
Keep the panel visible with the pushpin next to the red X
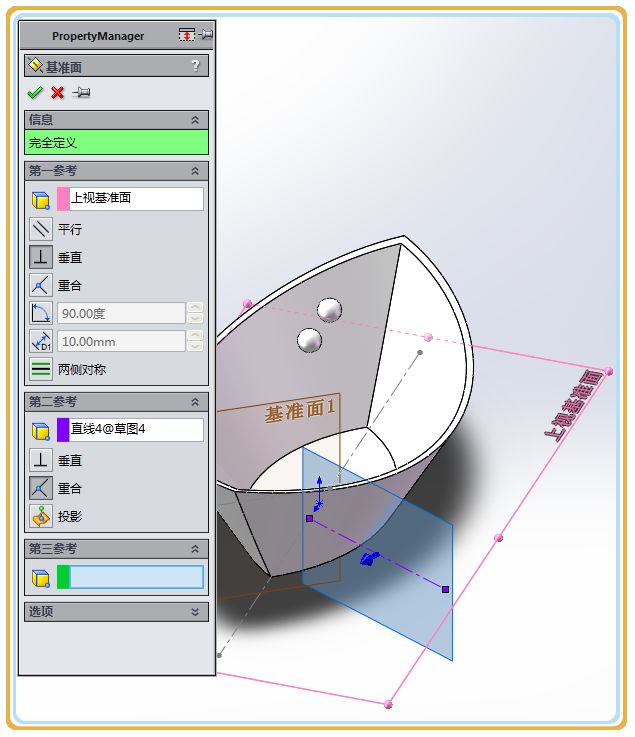click(x=81, y=92)
